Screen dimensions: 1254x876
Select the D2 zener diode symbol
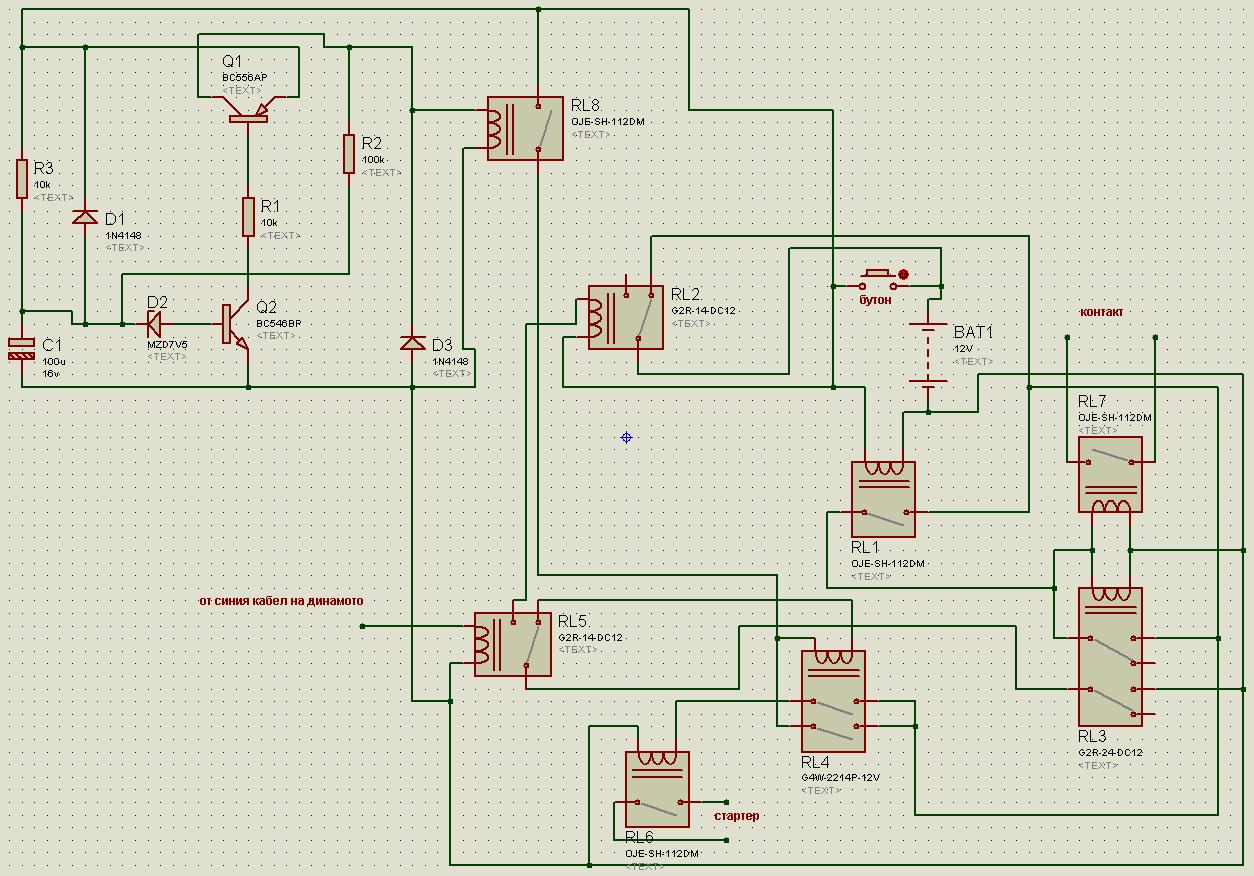point(155,323)
